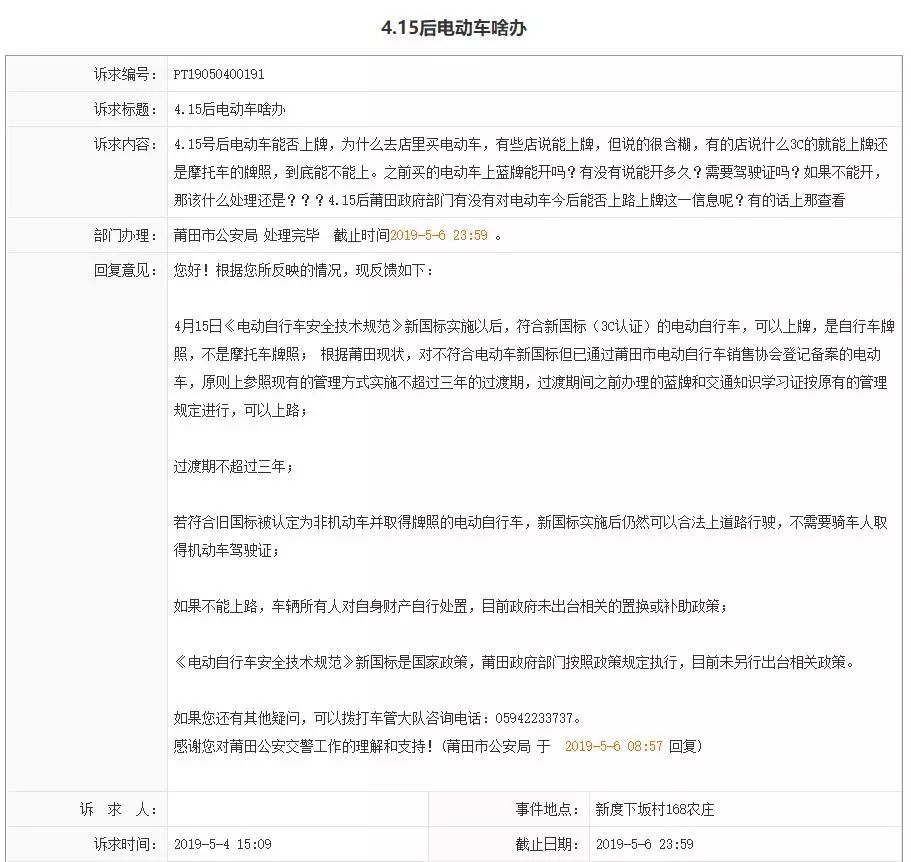Click the 部门办理 row label
Viewport: 911px width, 862px height.
pyautogui.click(x=125, y=235)
